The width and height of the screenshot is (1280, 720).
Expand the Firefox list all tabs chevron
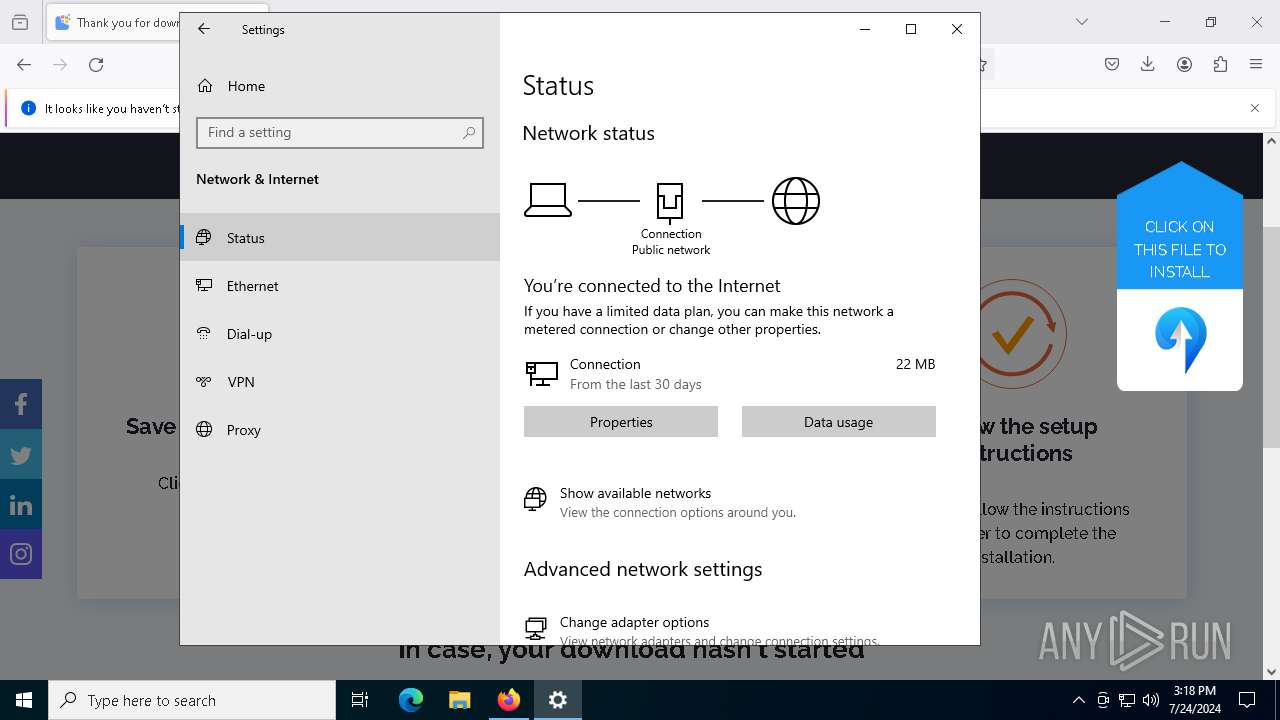[x=1082, y=22]
